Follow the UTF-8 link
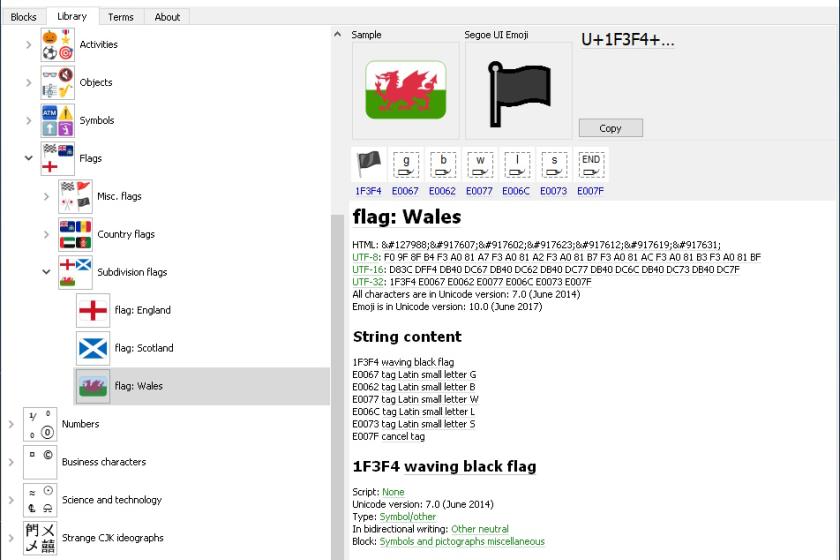Viewport: 840px width, 560px height. coord(365,257)
